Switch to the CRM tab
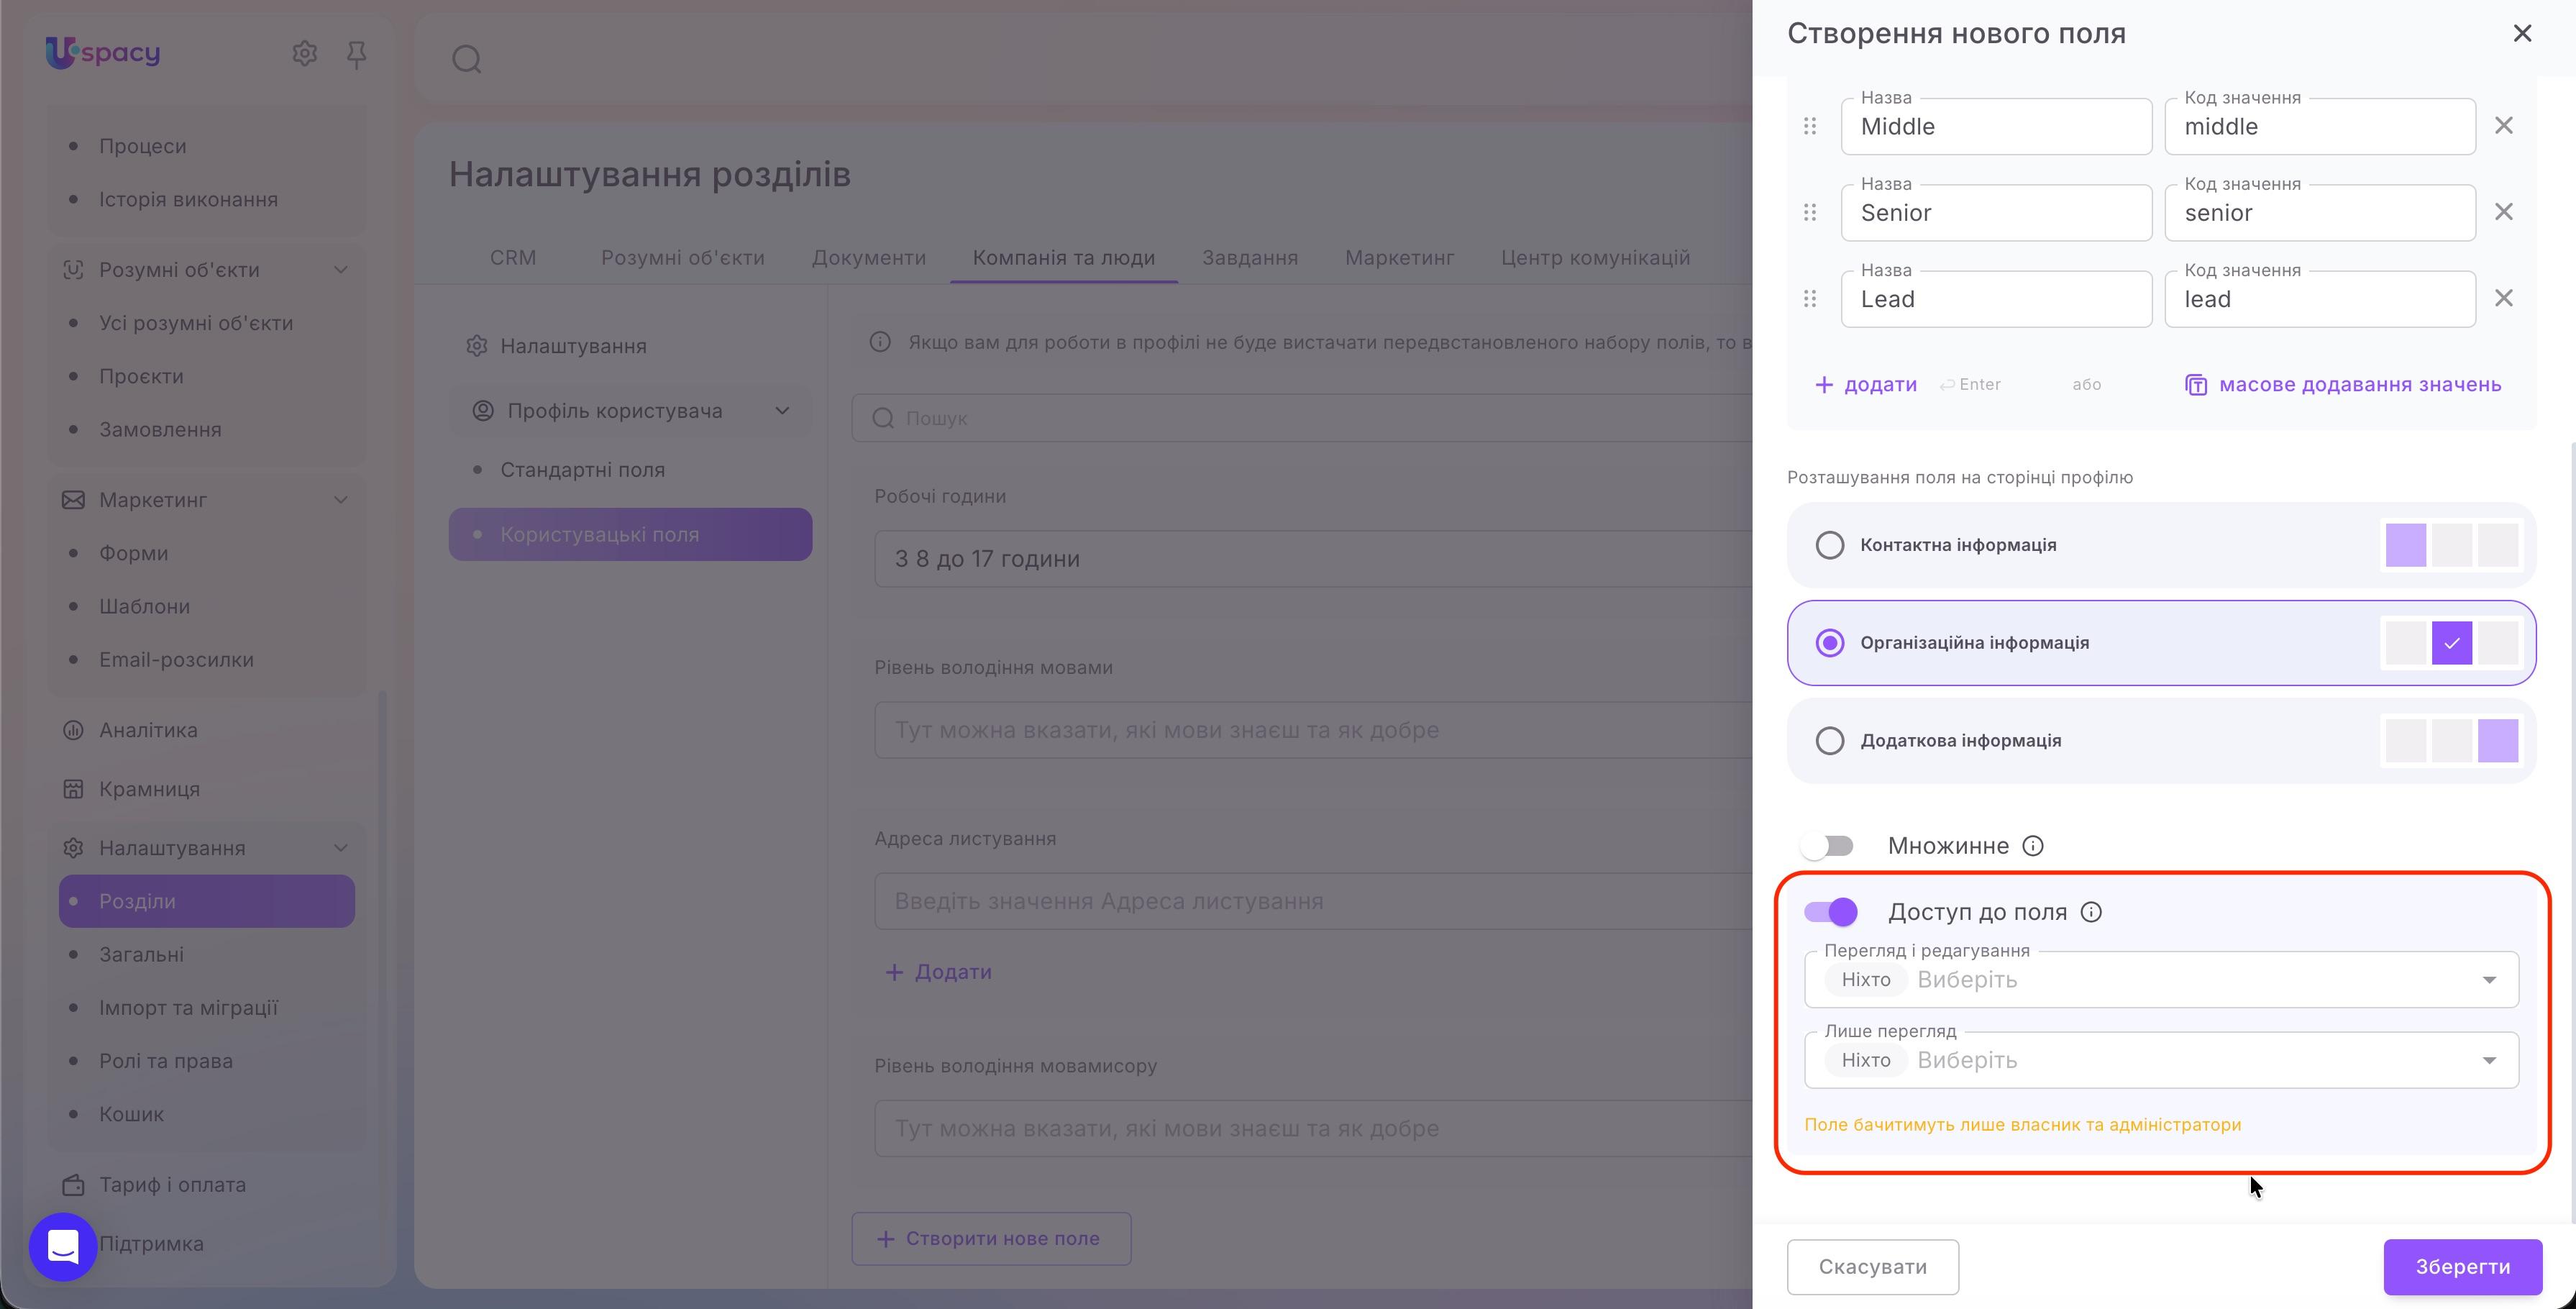This screenshot has height=1309, width=2576. pos(513,258)
